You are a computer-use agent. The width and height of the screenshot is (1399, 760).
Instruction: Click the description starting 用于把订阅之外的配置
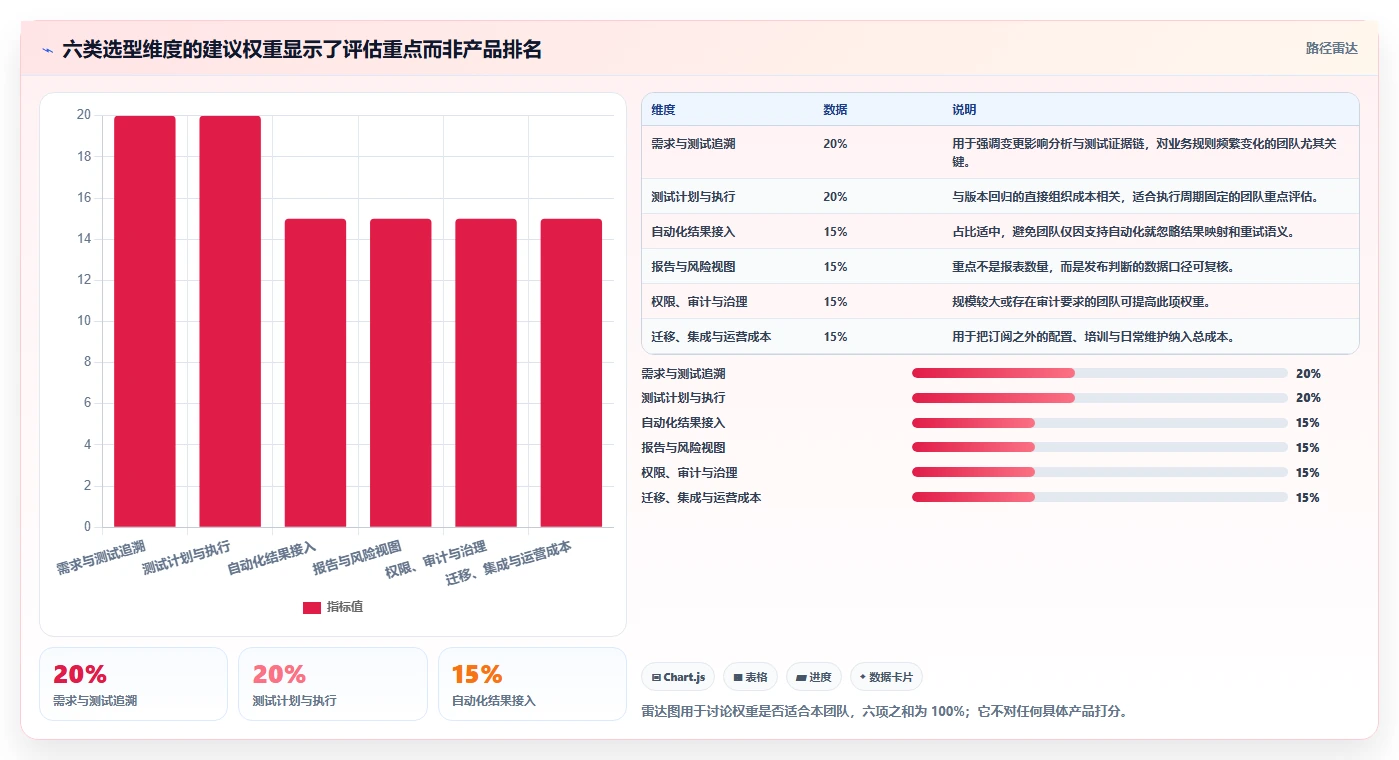pos(1093,337)
